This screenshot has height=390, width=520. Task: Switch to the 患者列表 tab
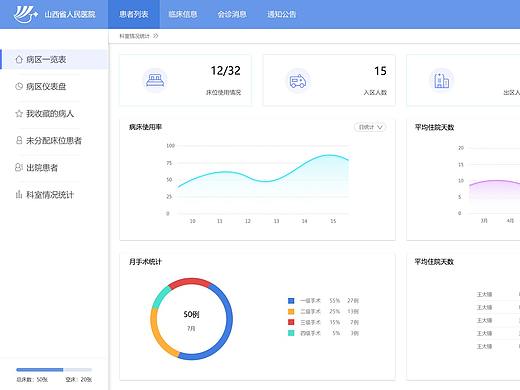[134, 14]
